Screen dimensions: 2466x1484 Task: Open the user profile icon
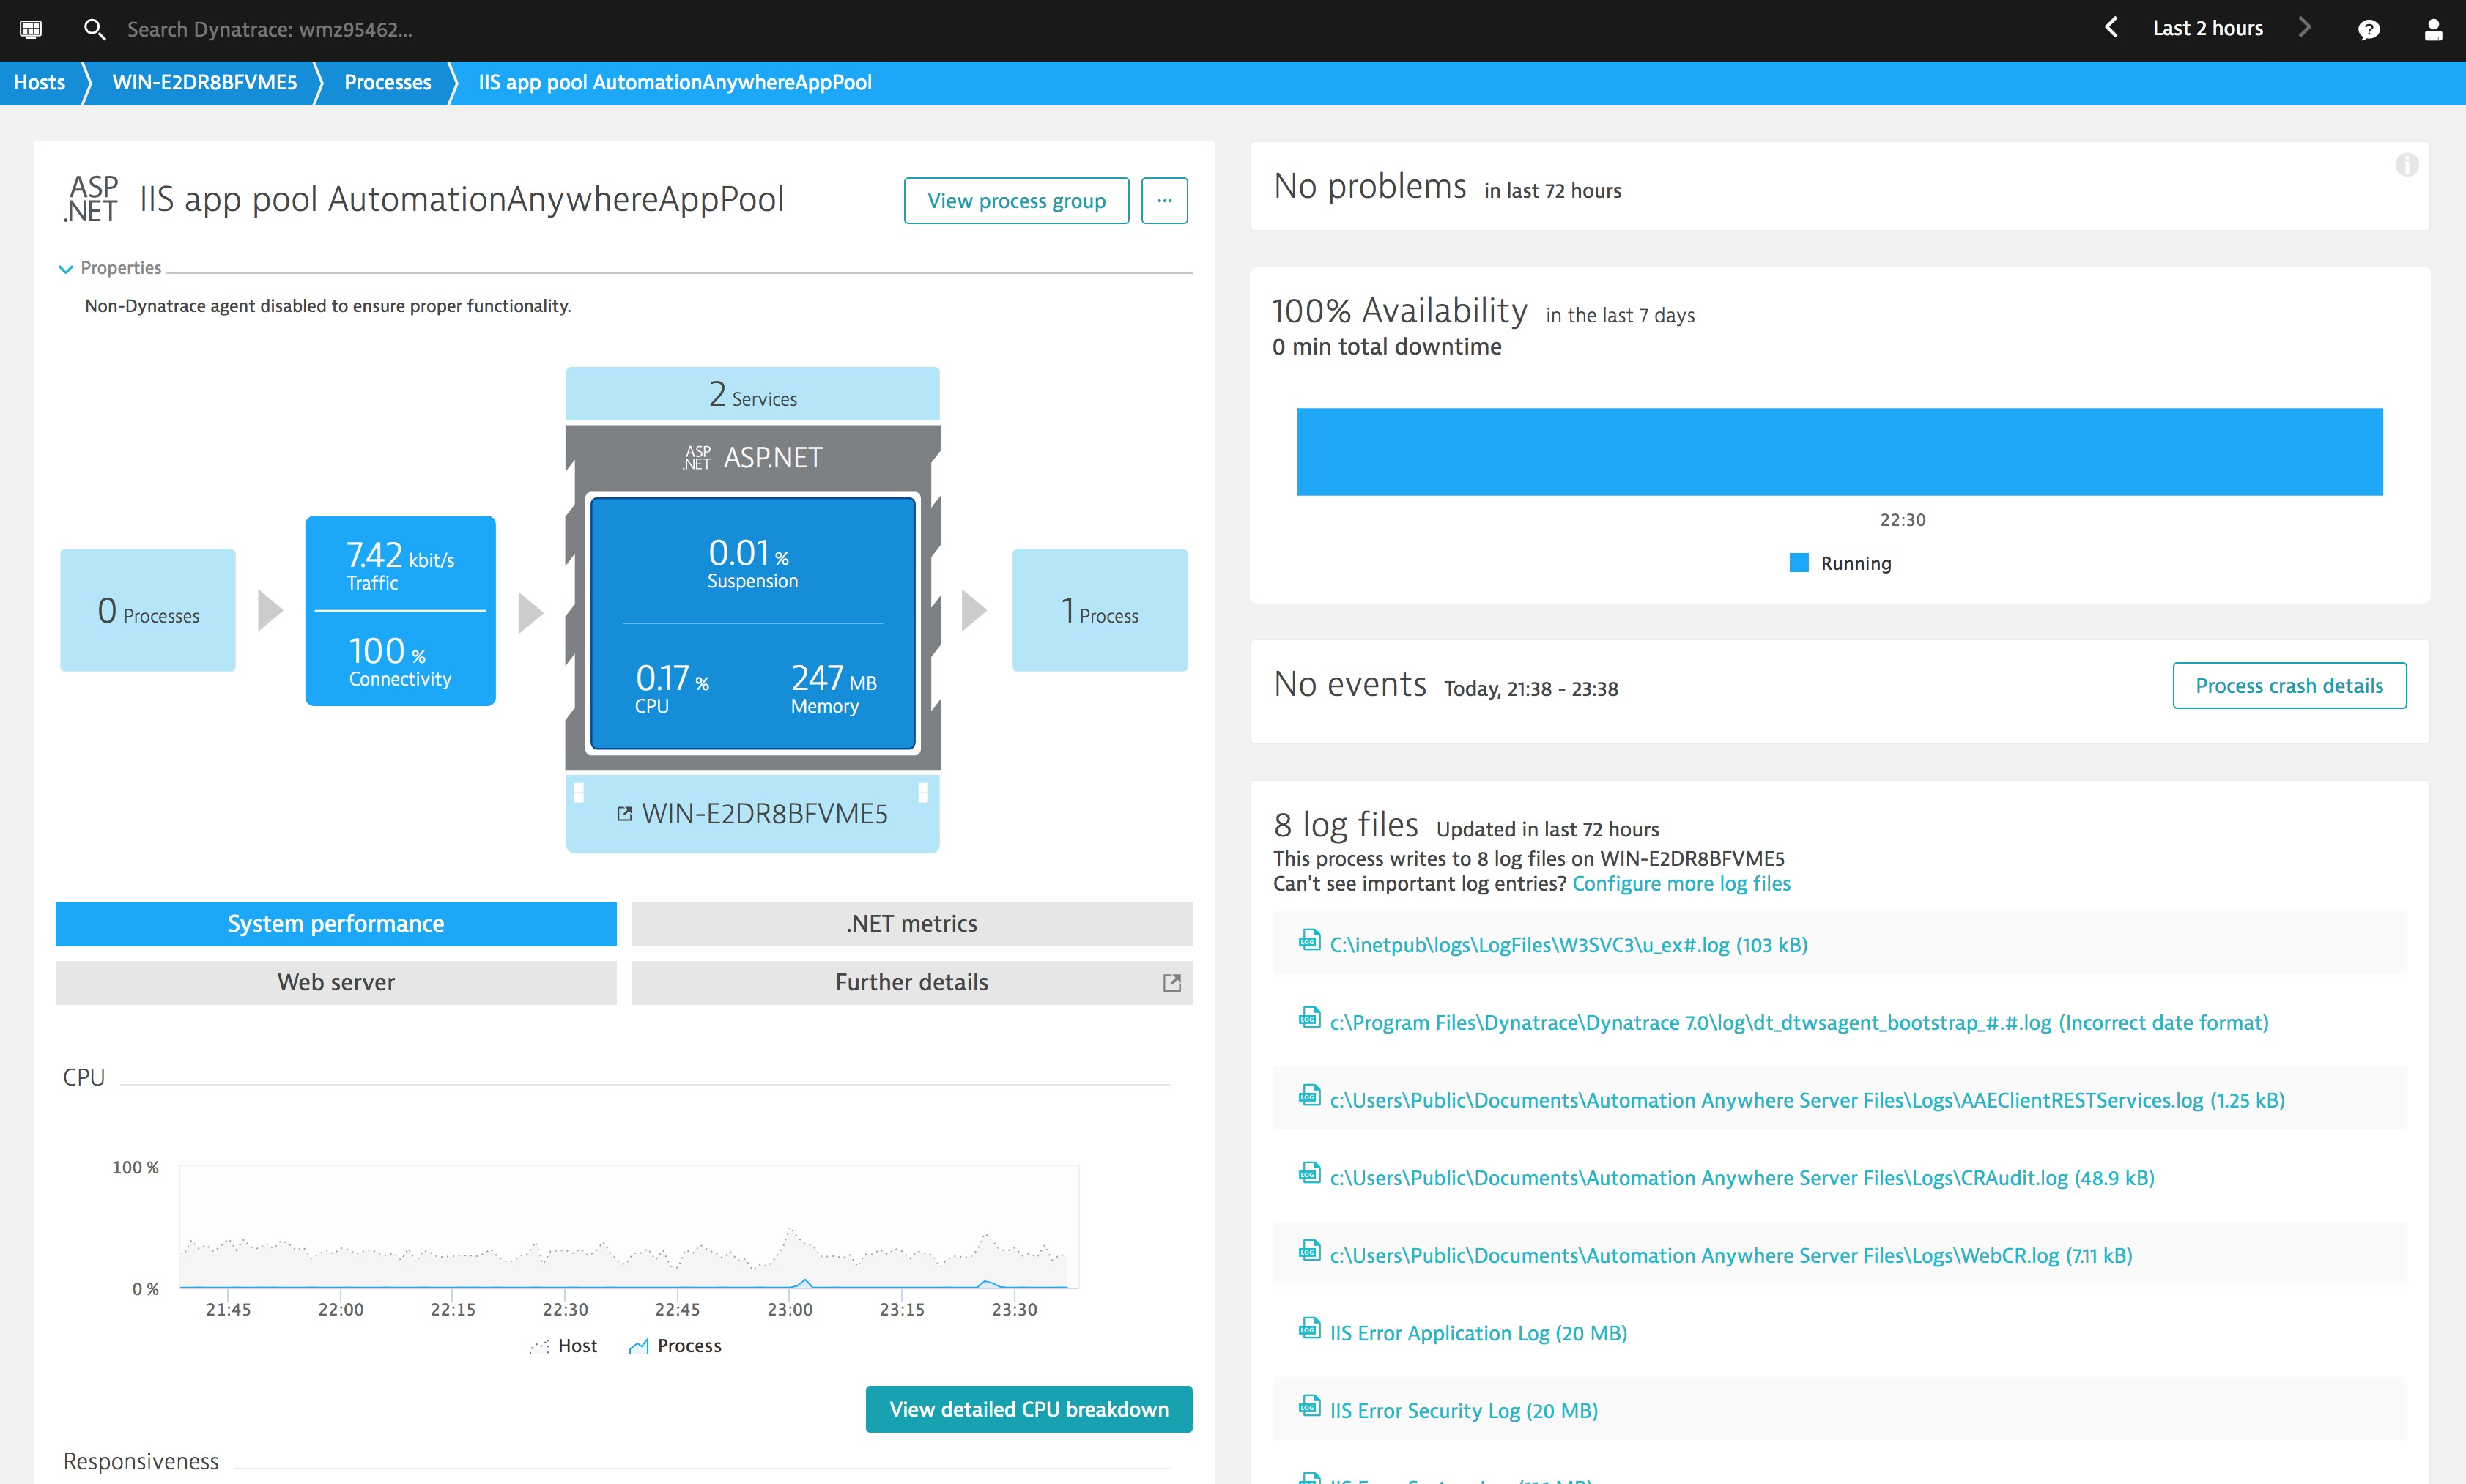click(x=2432, y=29)
